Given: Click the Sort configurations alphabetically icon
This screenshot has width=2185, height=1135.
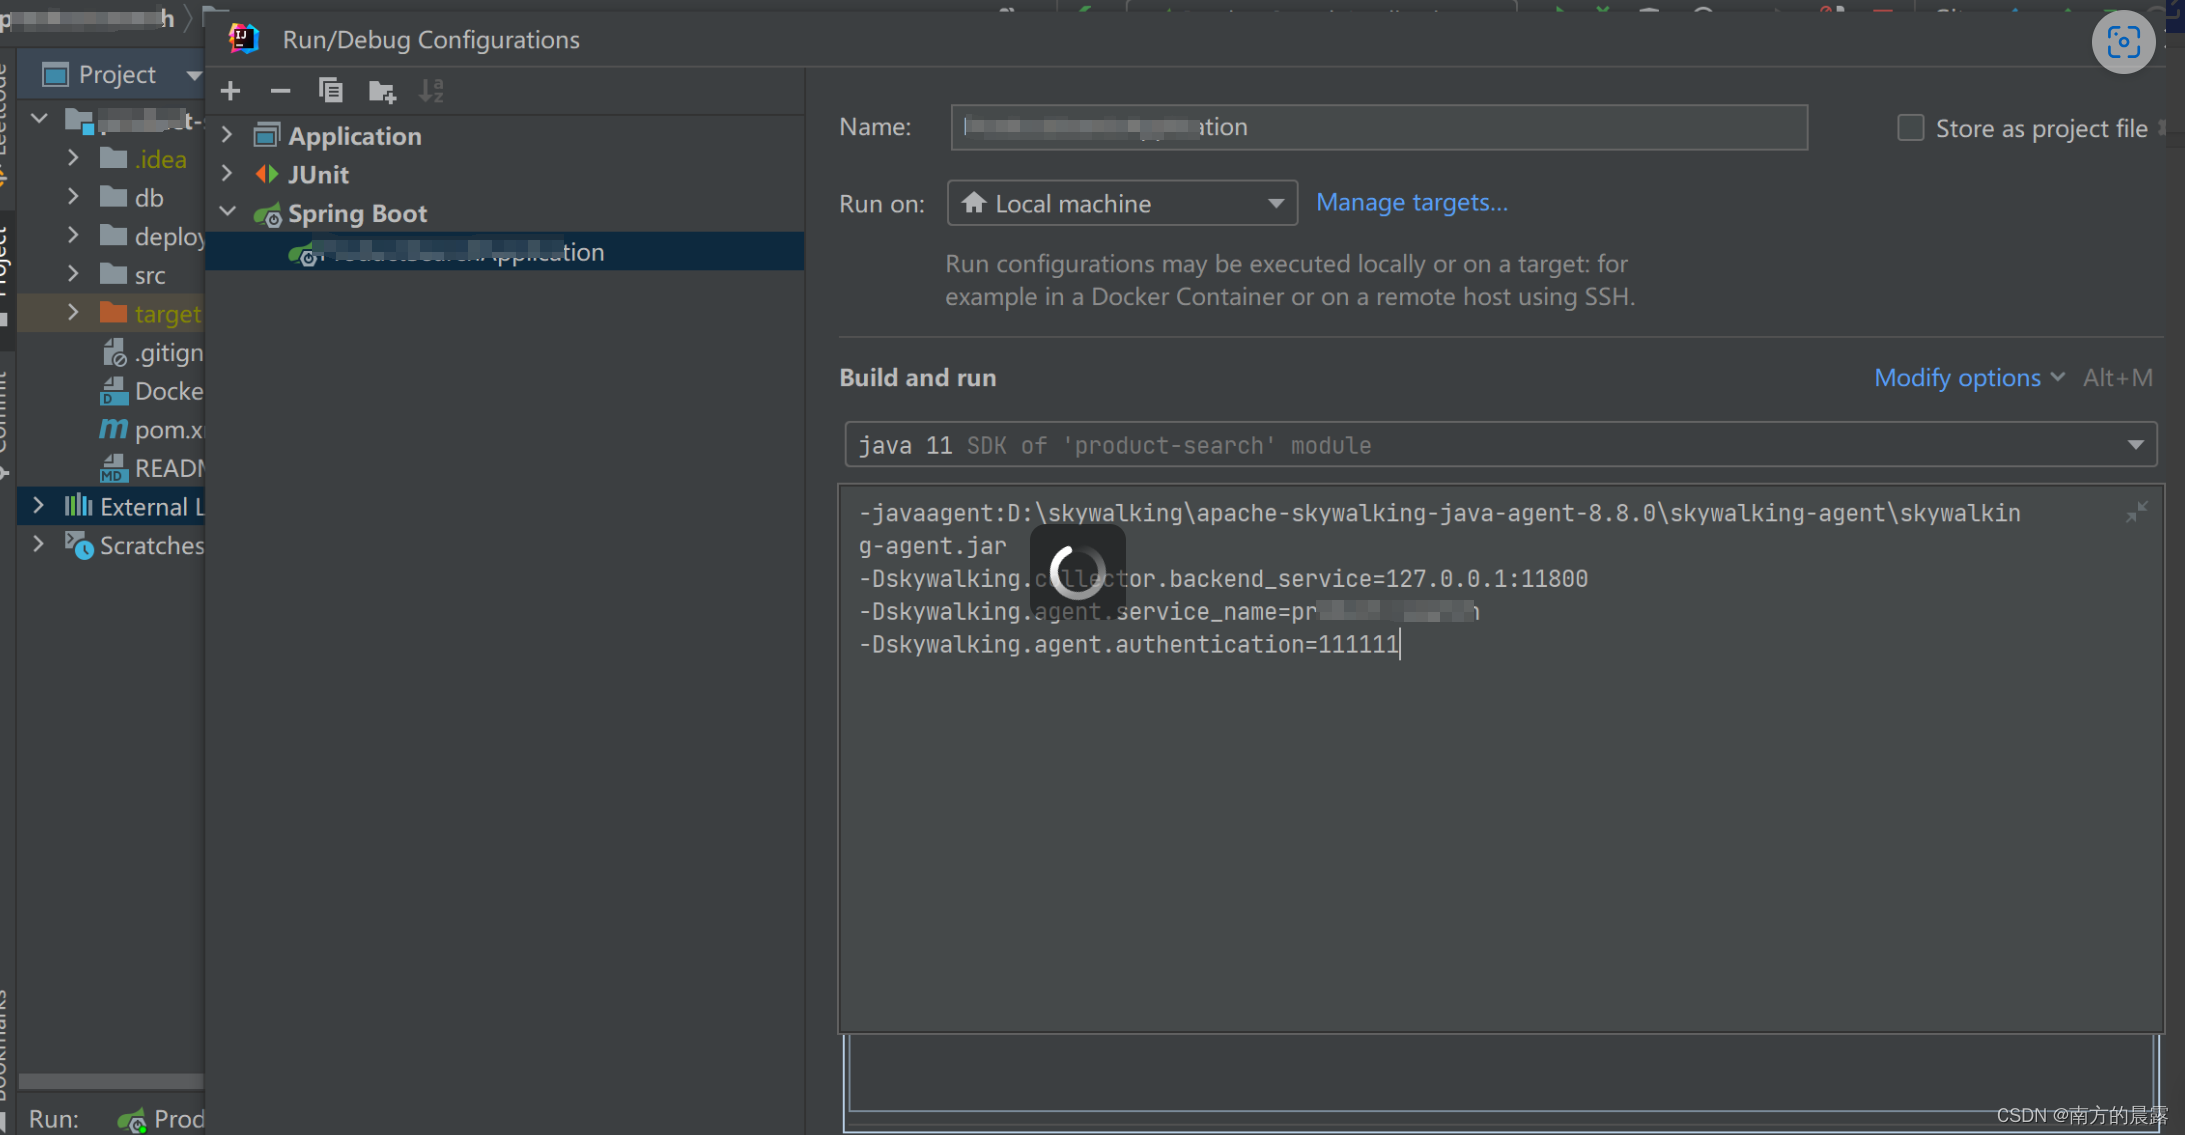Looking at the screenshot, I should (431, 91).
